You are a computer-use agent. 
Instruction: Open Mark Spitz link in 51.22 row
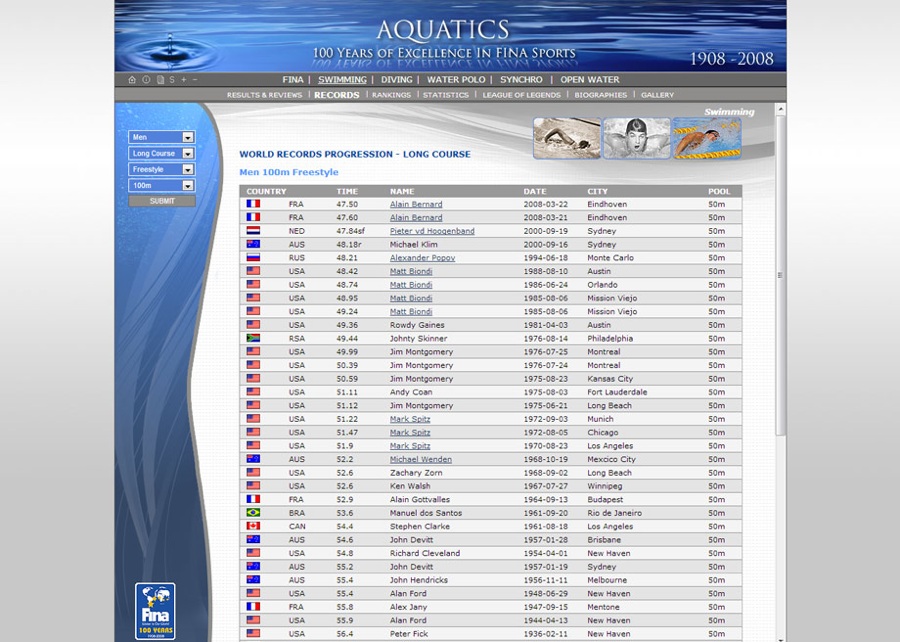(x=410, y=419)
